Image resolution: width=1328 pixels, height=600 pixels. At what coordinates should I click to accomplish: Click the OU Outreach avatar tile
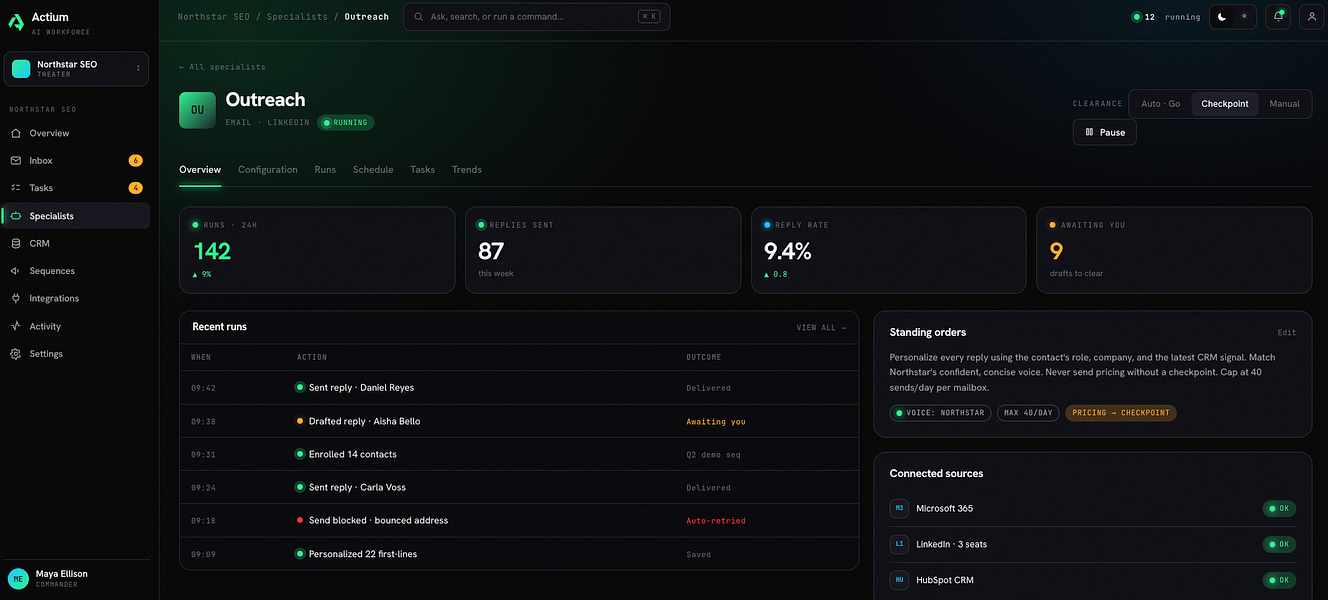click(198, 110)
